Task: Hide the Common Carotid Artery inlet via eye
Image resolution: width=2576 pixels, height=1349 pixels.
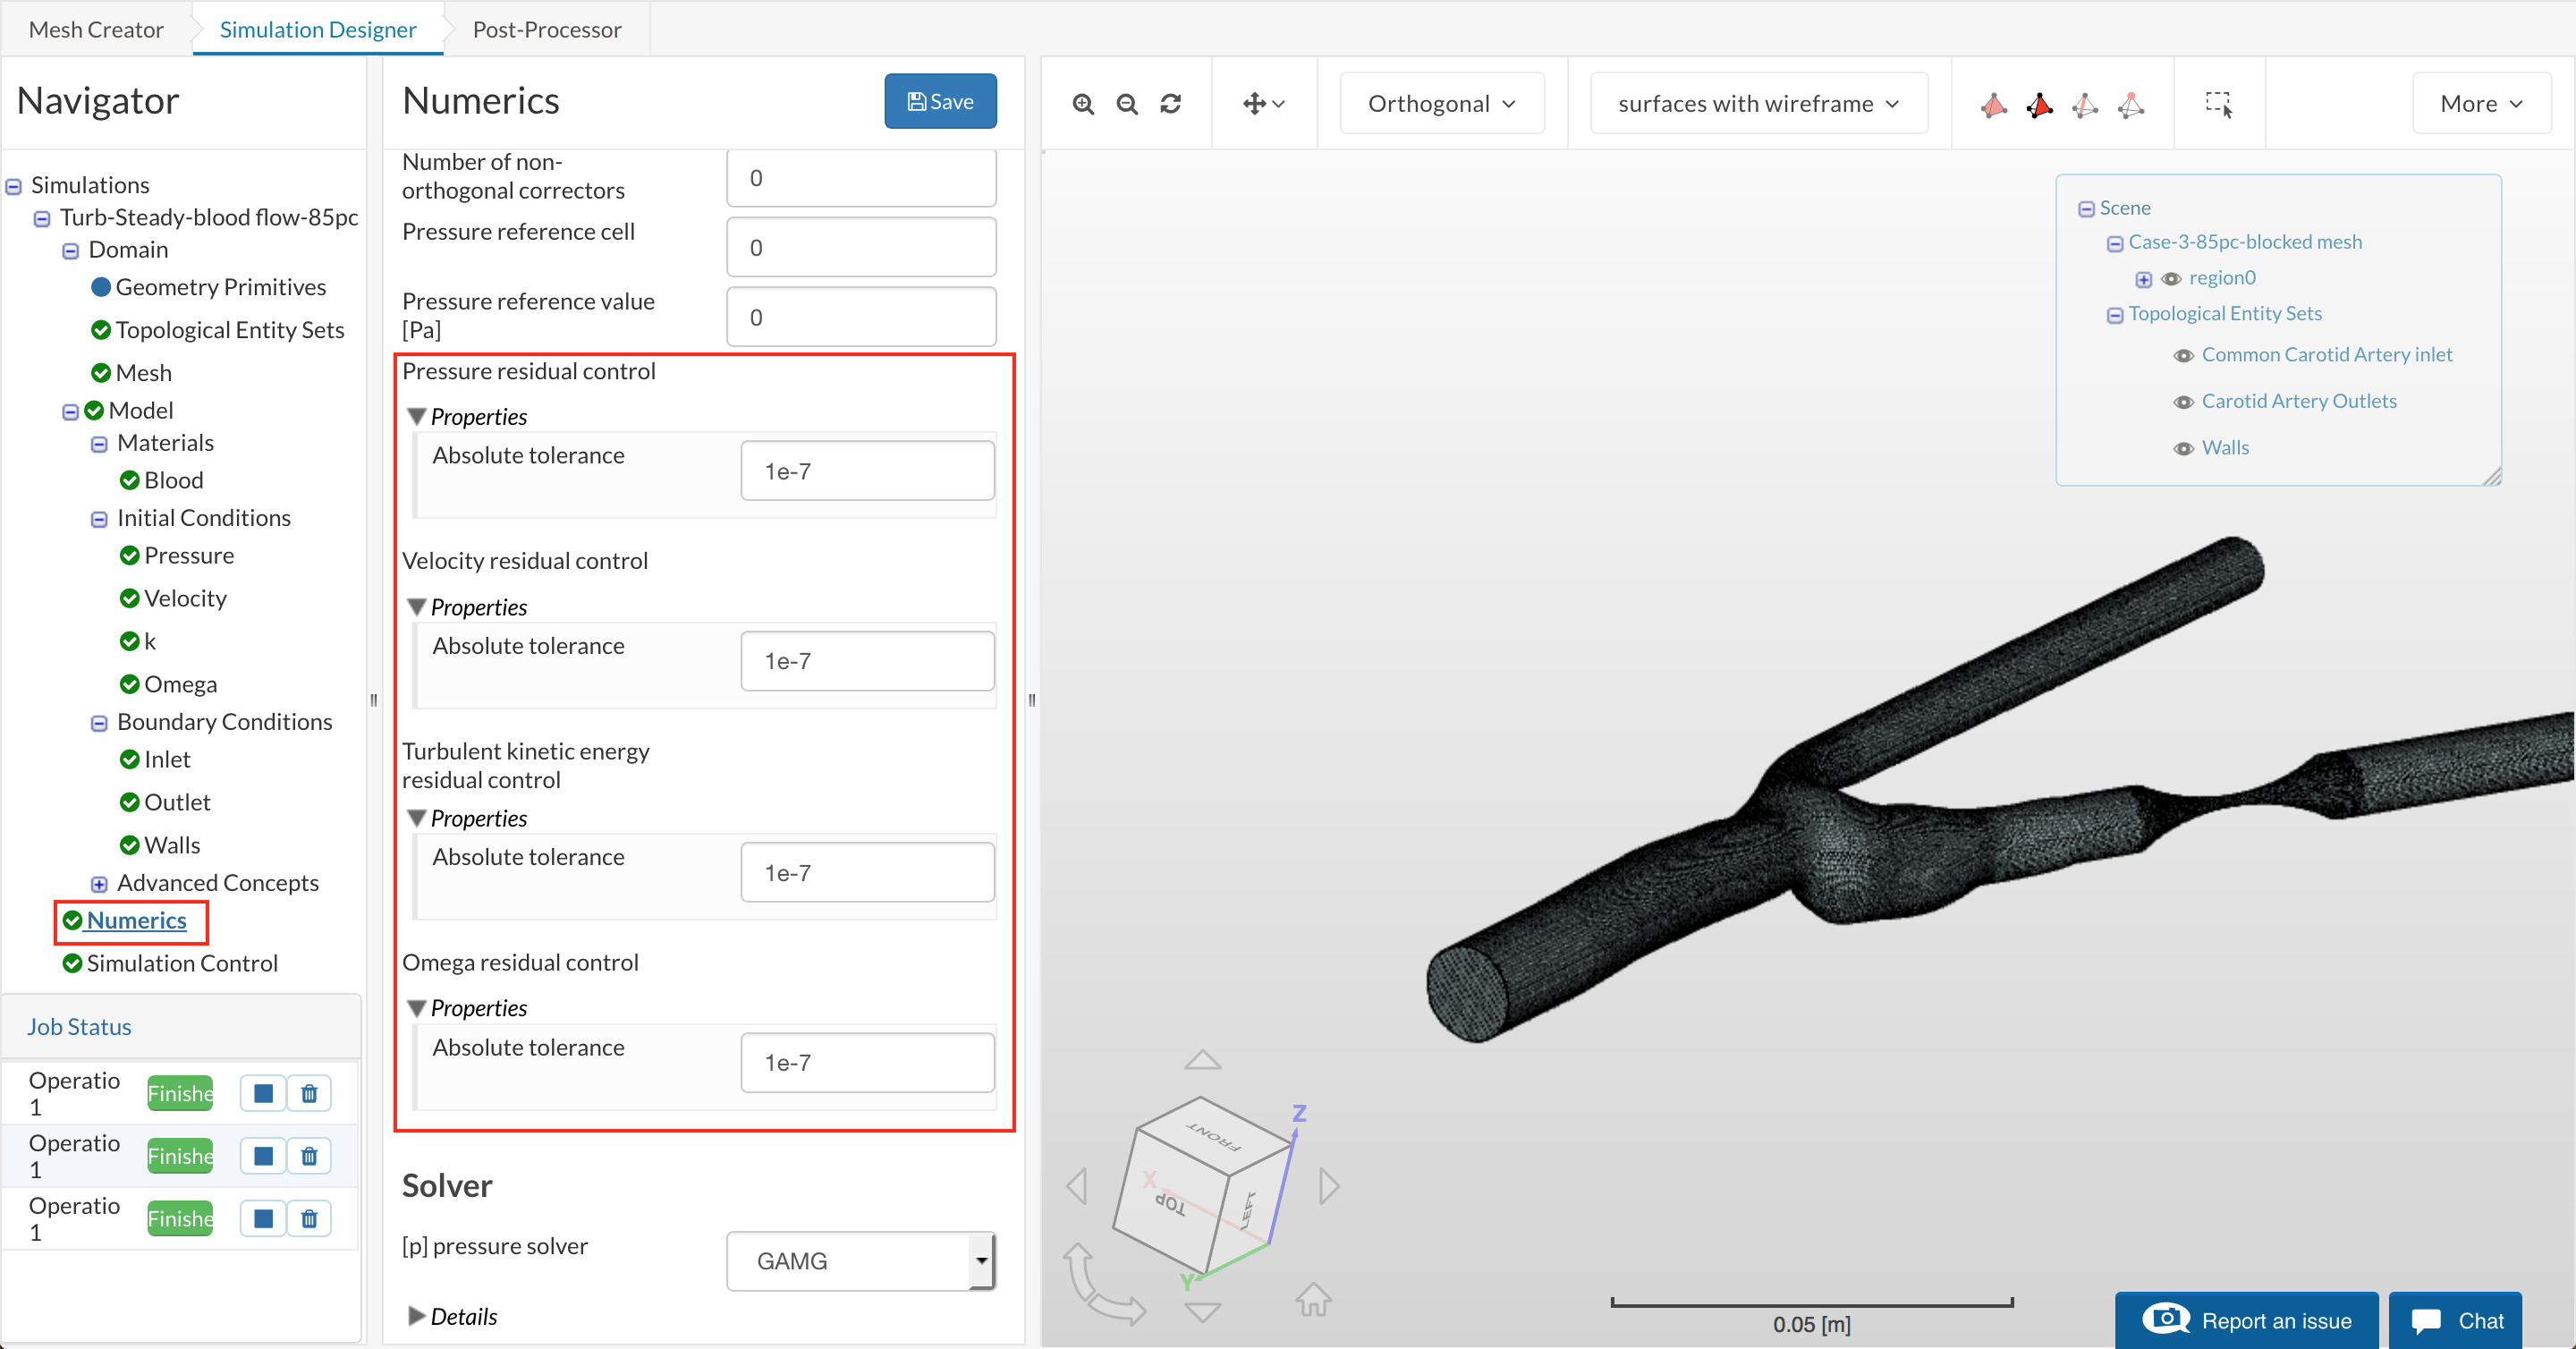Action: pyautogui.click(x=2183, y=356)
